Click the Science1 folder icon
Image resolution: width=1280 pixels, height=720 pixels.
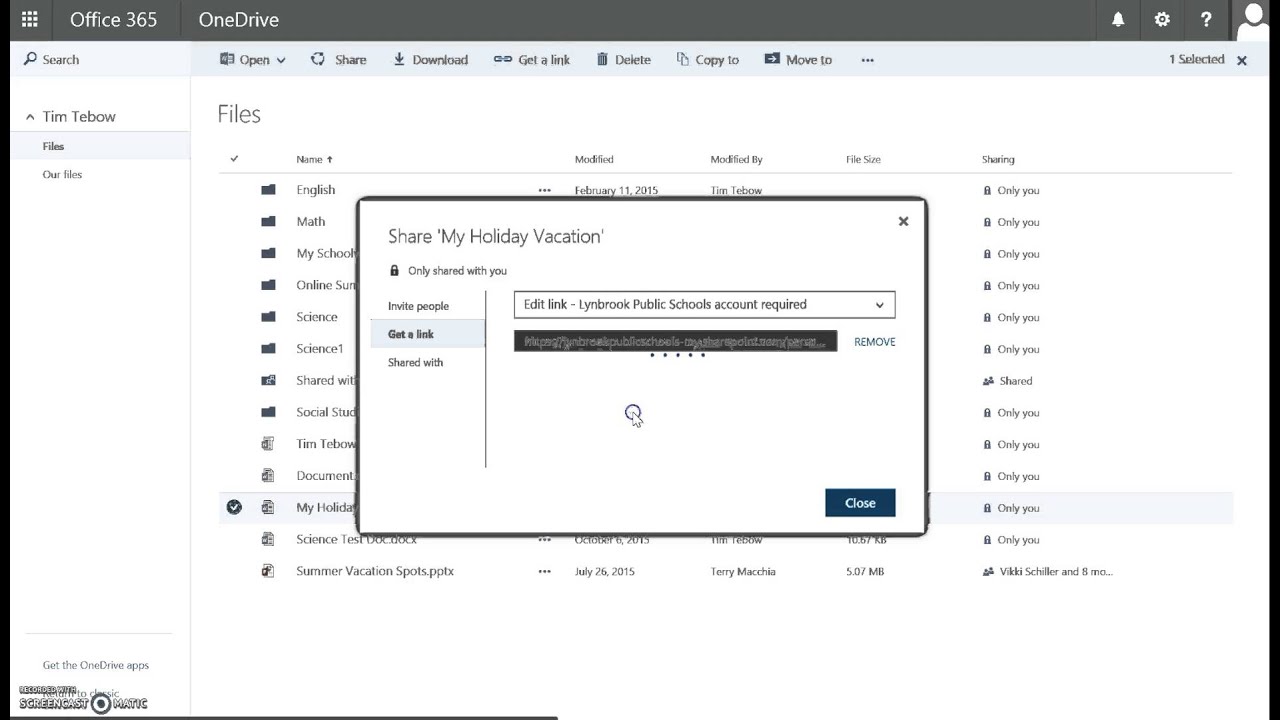pos(268,349)
